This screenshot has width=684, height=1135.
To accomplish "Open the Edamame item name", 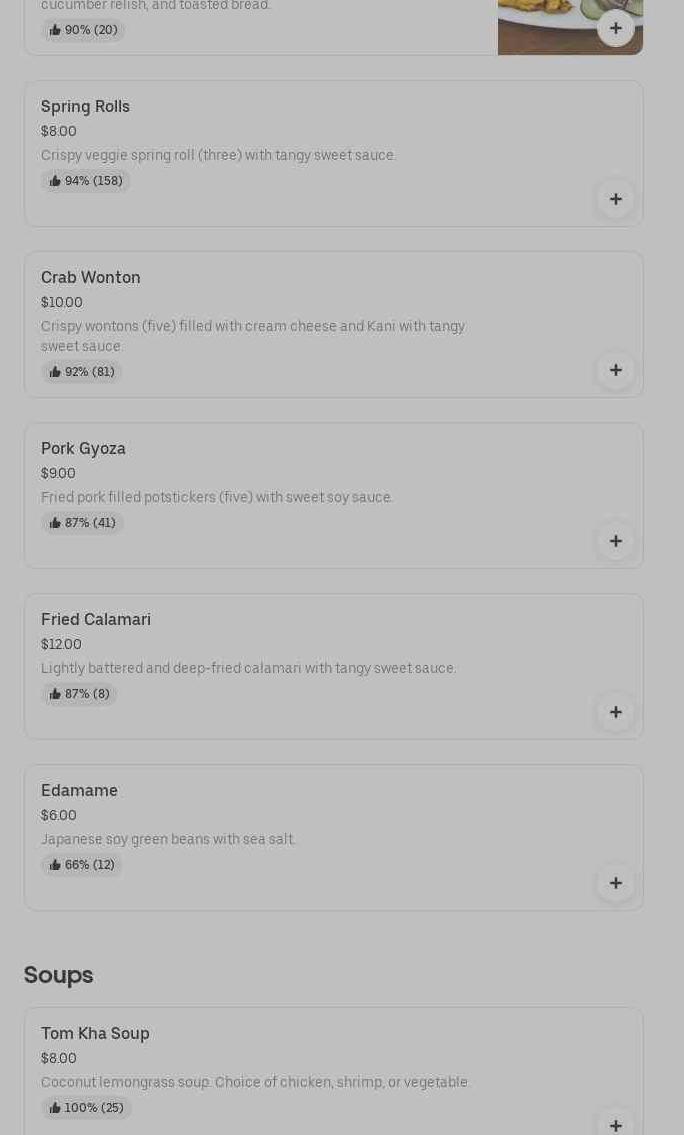I will [x=79, y=790].
